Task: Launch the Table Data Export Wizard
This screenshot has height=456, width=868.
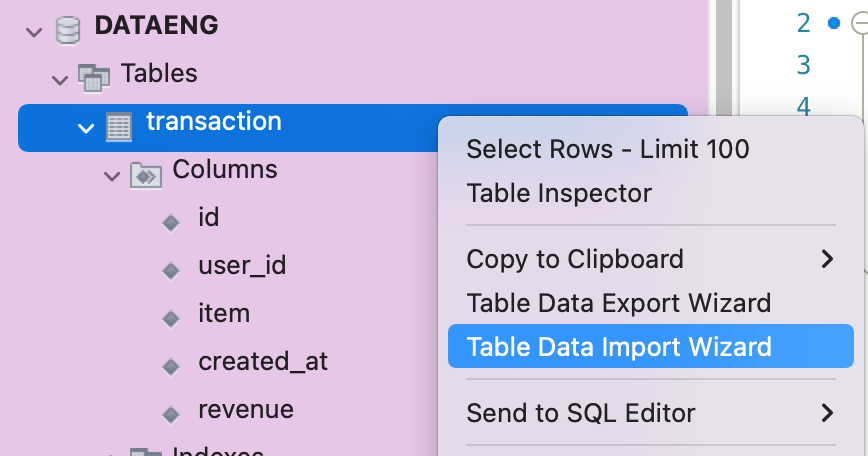Action: tap(619, 303)
